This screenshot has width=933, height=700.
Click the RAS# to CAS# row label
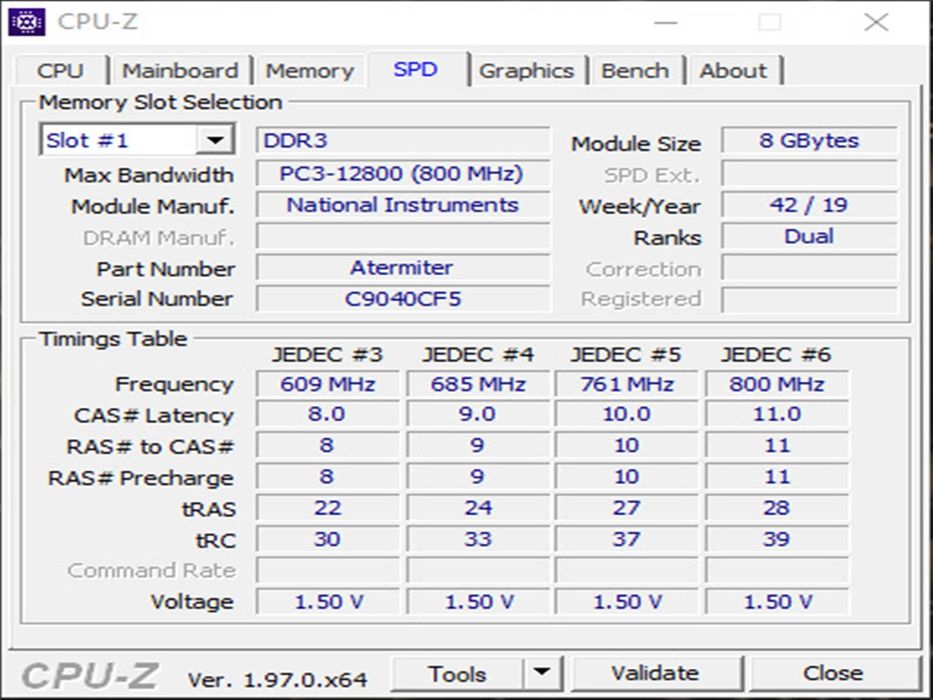pyautogui.click(x=150, y=446)
